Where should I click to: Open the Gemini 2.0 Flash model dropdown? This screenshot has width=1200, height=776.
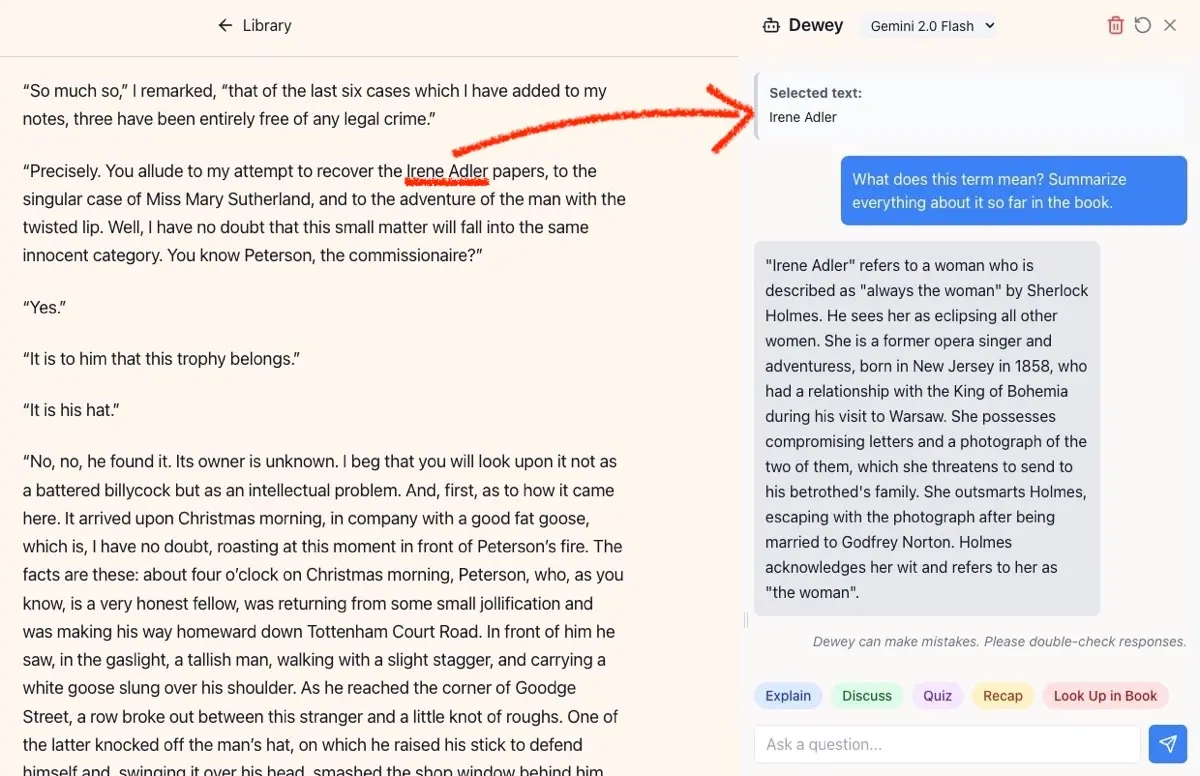932,26
